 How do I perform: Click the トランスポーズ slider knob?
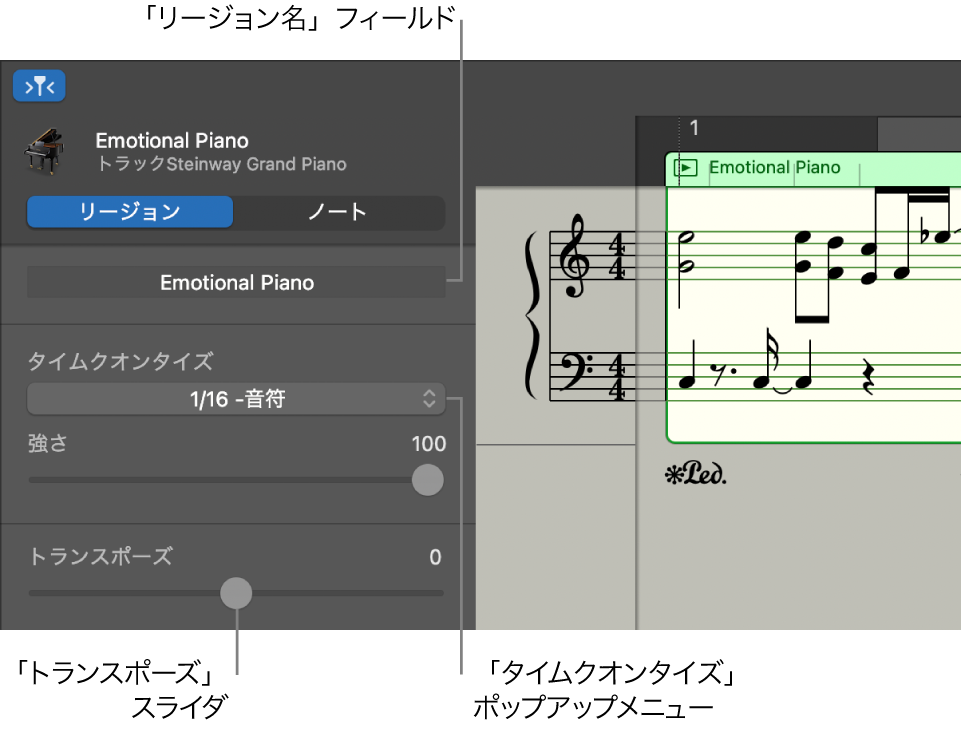[x=236, y=593]
